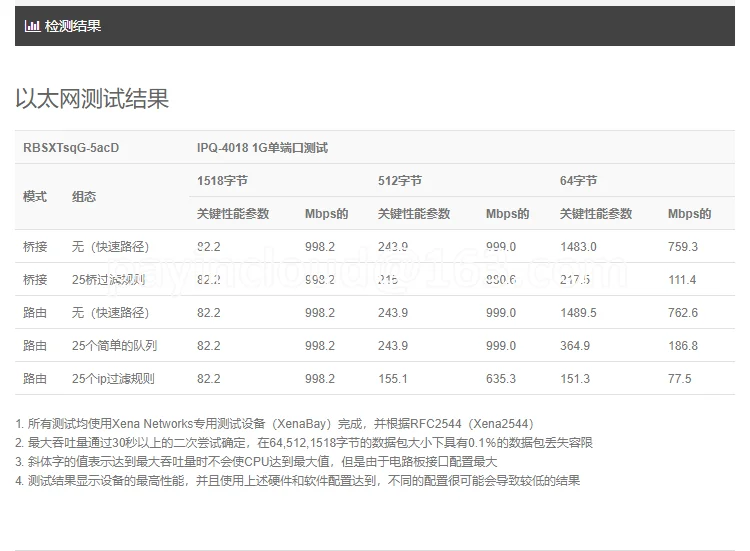The height and width of the screenshot is (551, 750).
Task: Click 82.2 in the 25个简单的队列 row
Action: tap(209, 346)
